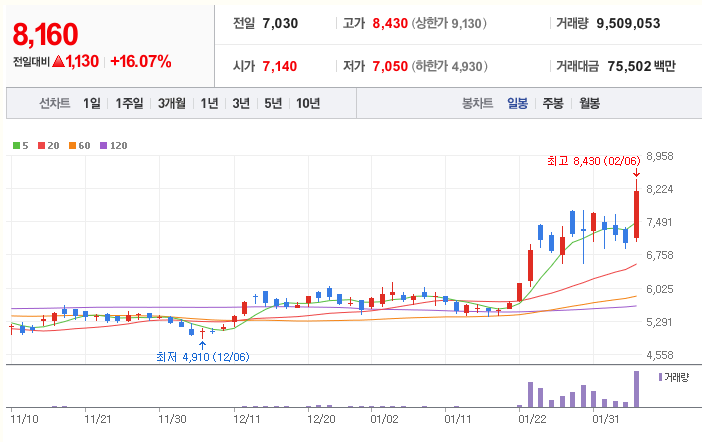The height and width of the screenshot is (442, 702).
Task: Click the 거래량 value 9,509,053
Action: point(628,23)
